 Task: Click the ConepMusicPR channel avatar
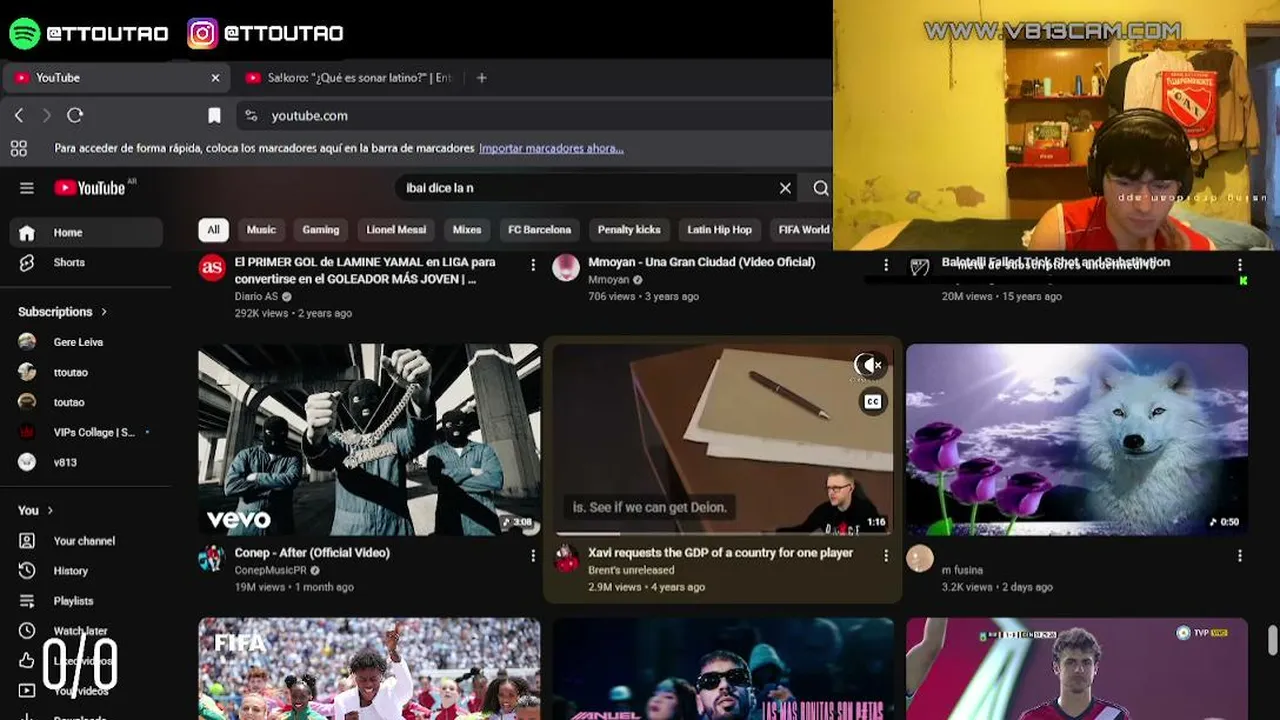[x=211, y=558]
